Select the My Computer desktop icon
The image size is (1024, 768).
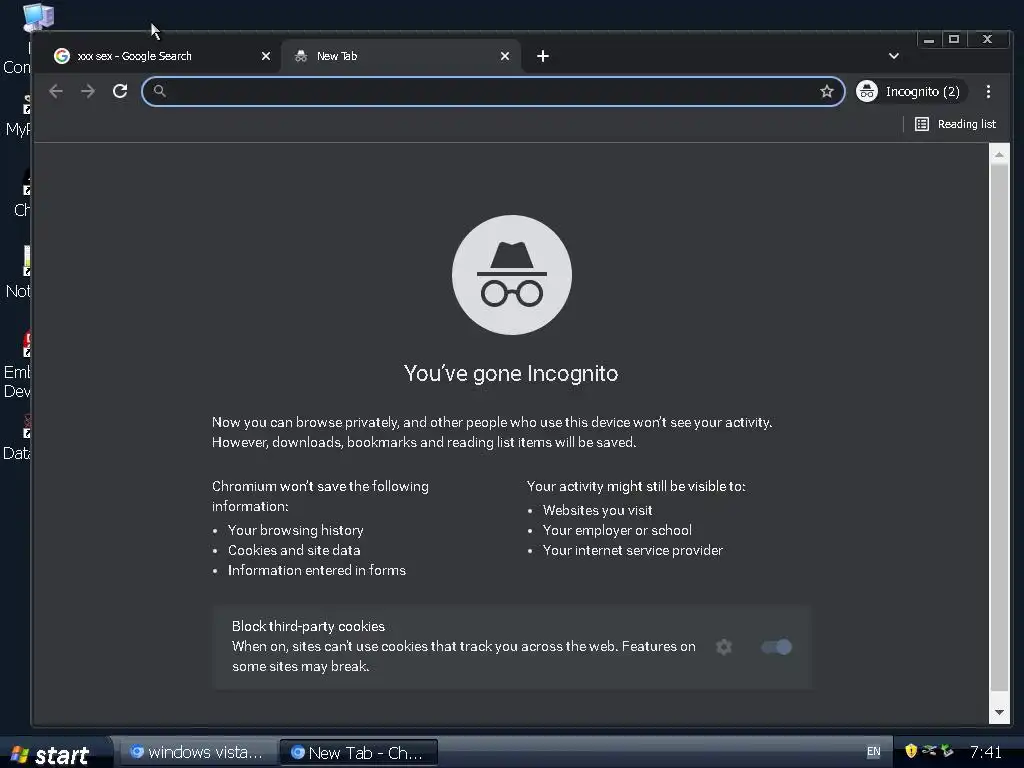pos(37,16)
